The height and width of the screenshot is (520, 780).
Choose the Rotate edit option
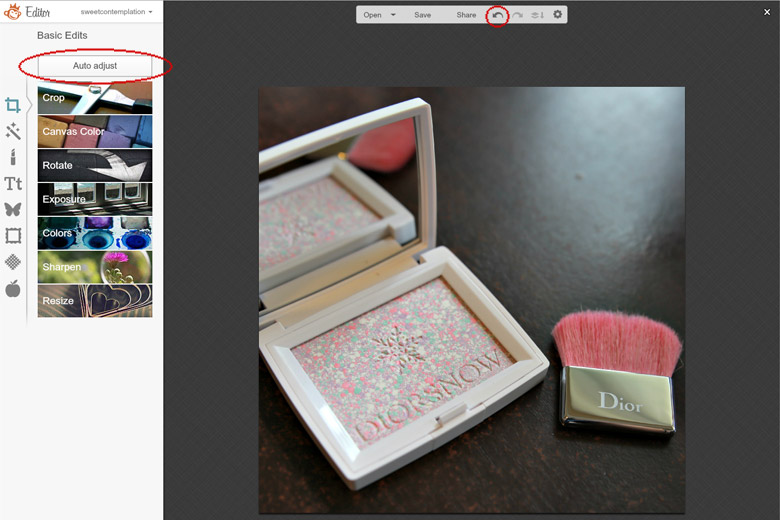95,166
